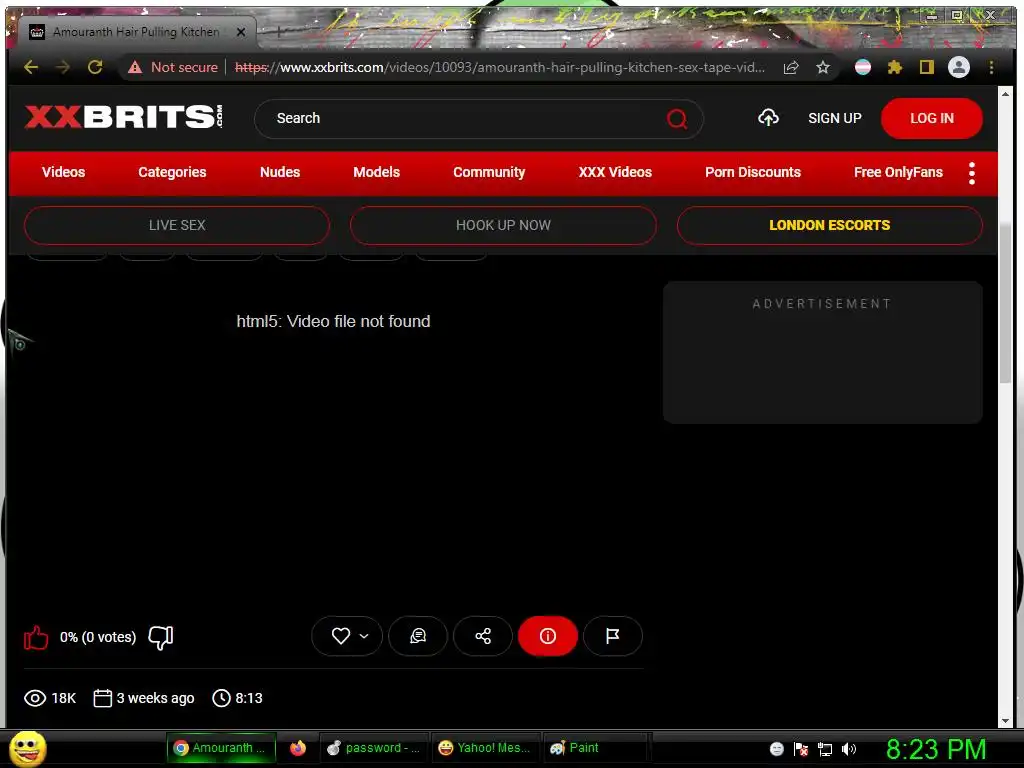Click the vertical scrollbar thumb
Viewport: 1024px width, 768px height.
tap(1005, 304)
